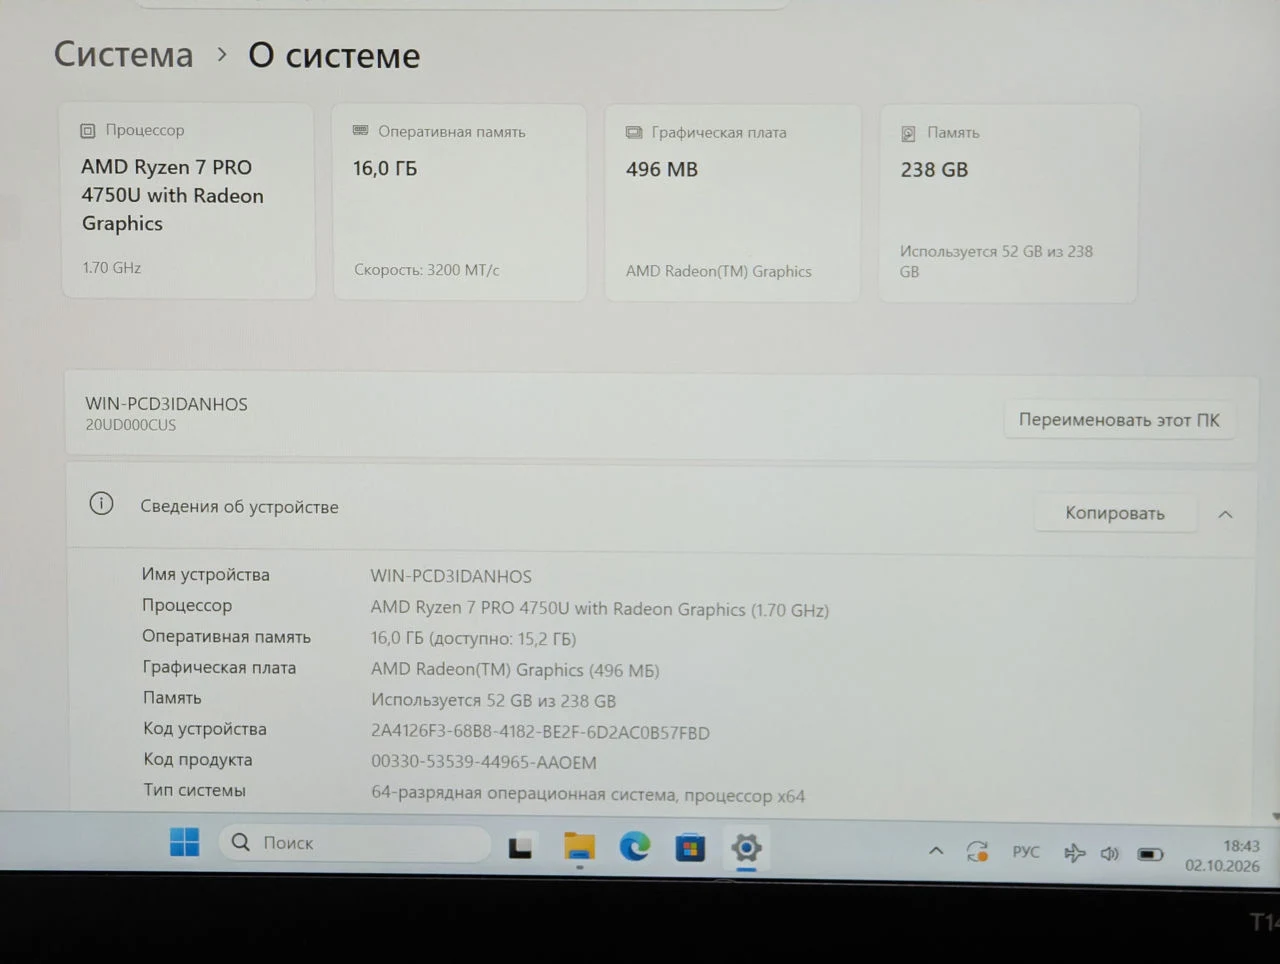Collapse the Сведения об устройстве section
The image size is (1280, 964).
[1225, 514]
